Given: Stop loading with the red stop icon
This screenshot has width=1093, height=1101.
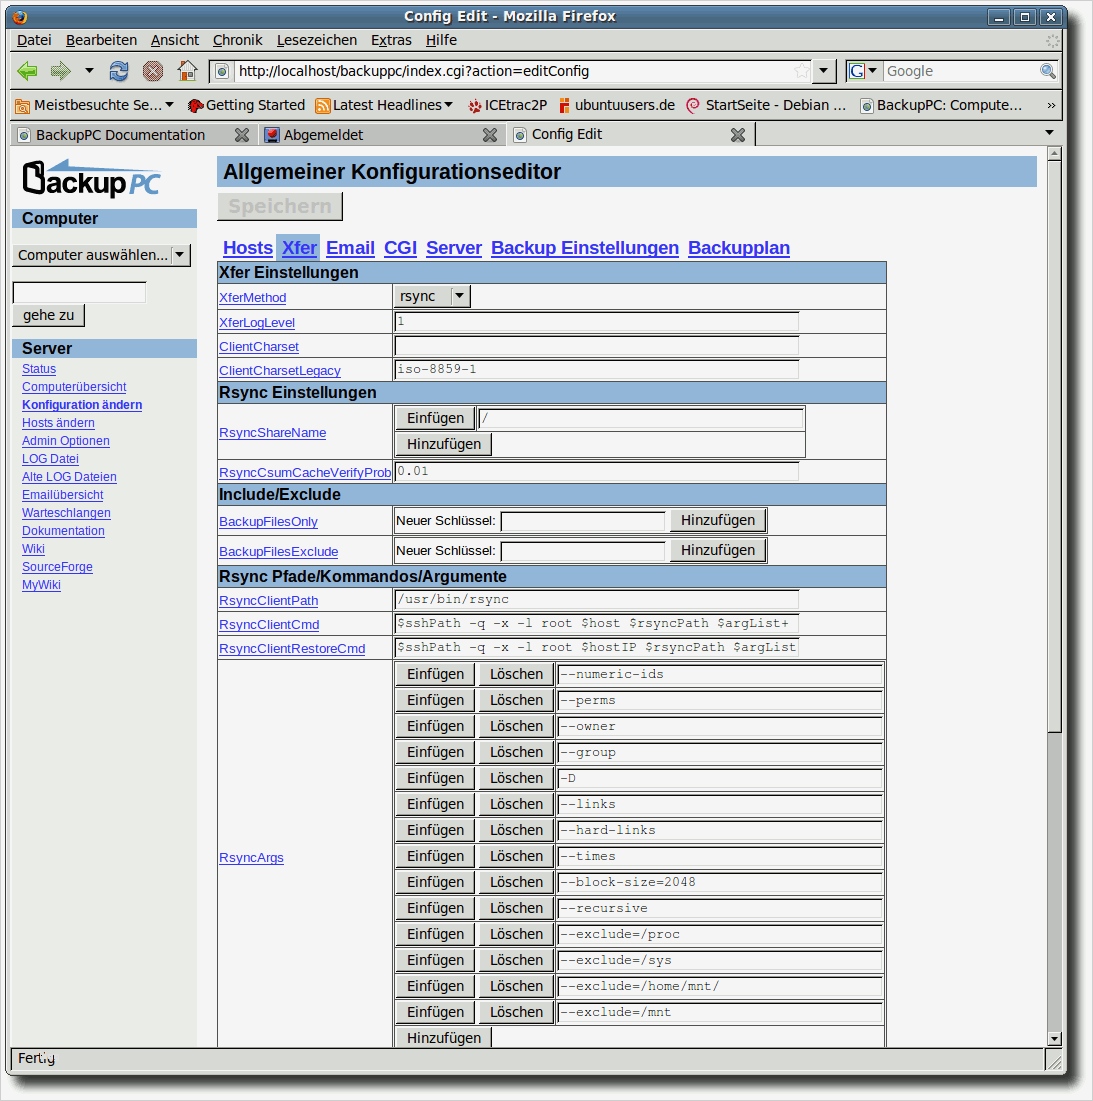Looking at the screenshot, I should tap(152, 71).
